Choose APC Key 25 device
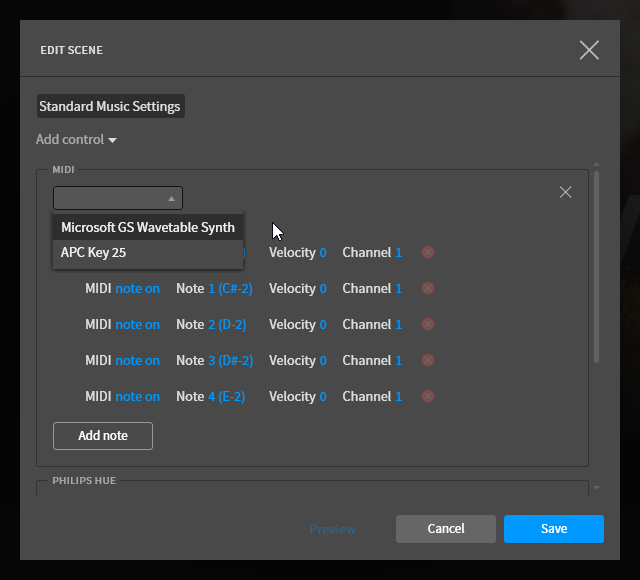Image resolution: width=640 pixels, height=580 pixels. coord(148,253)
